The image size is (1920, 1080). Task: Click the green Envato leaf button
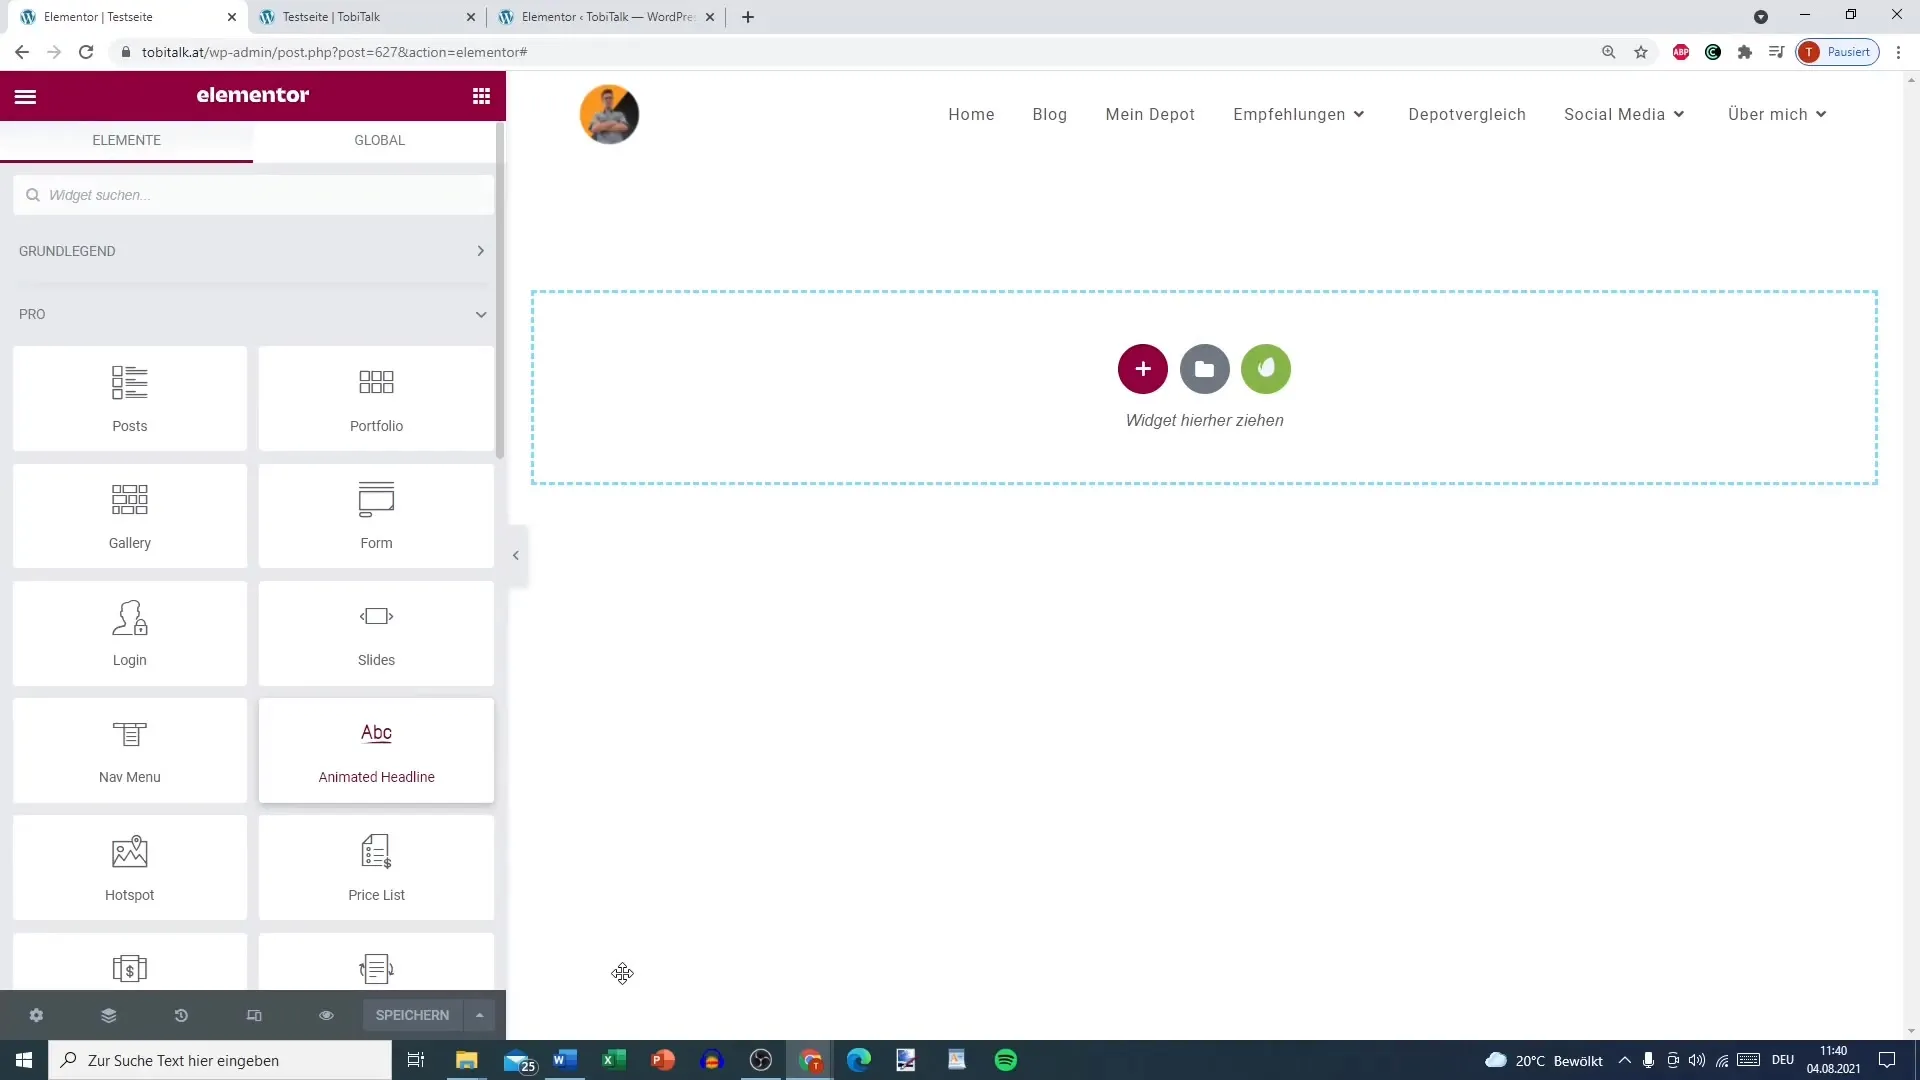coord(1266,369)
